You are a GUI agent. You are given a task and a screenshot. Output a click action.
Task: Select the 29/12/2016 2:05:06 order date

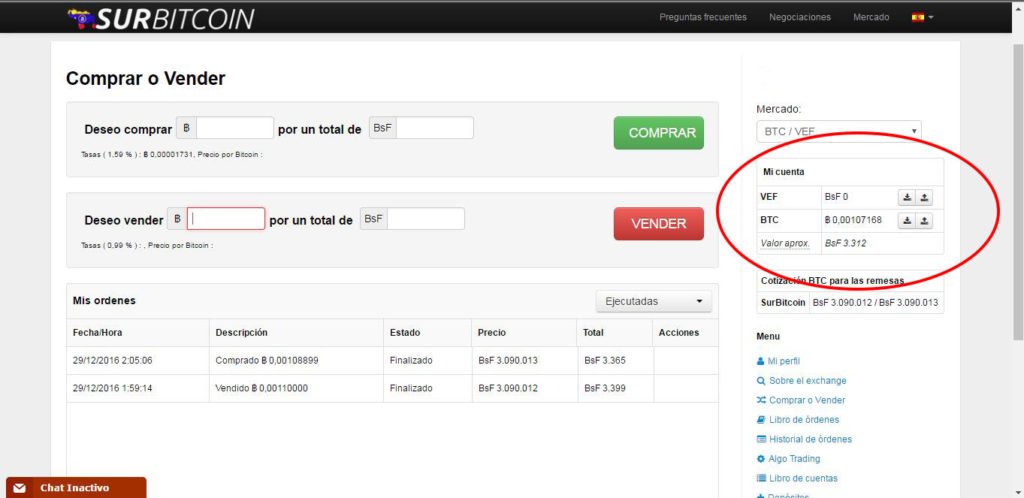[112, 360]
